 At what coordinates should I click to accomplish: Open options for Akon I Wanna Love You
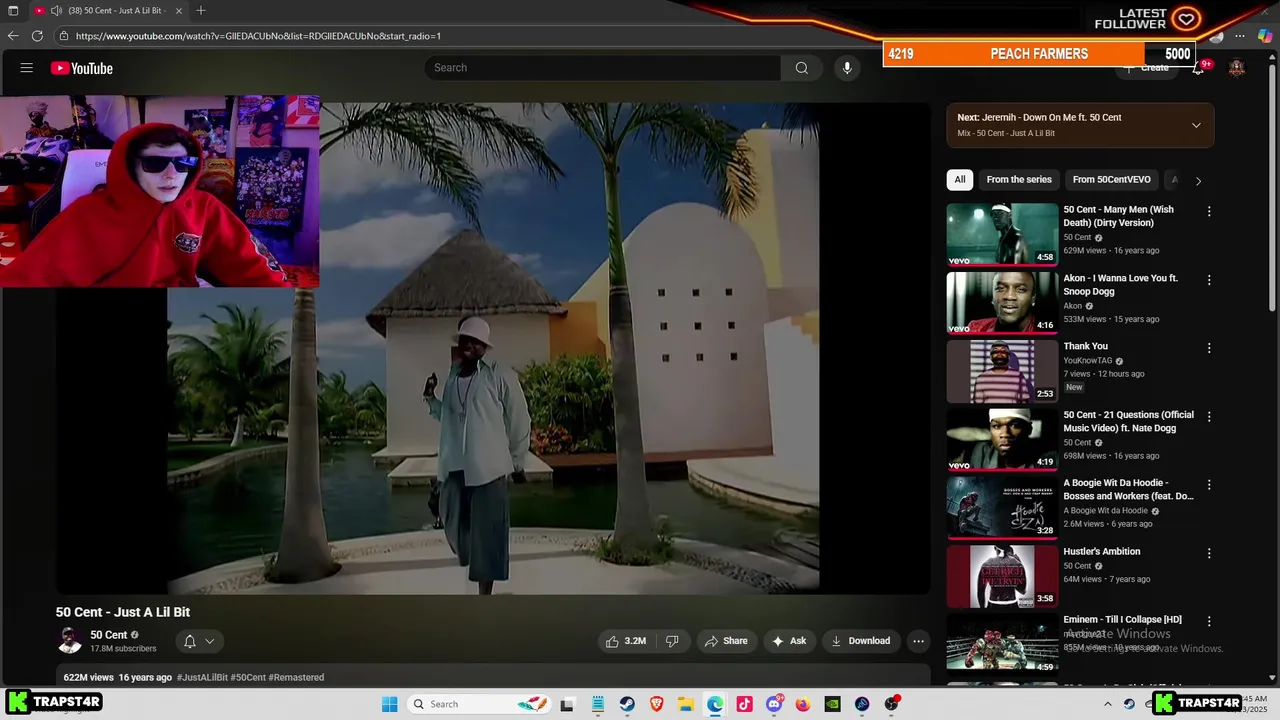(1209, 280)
